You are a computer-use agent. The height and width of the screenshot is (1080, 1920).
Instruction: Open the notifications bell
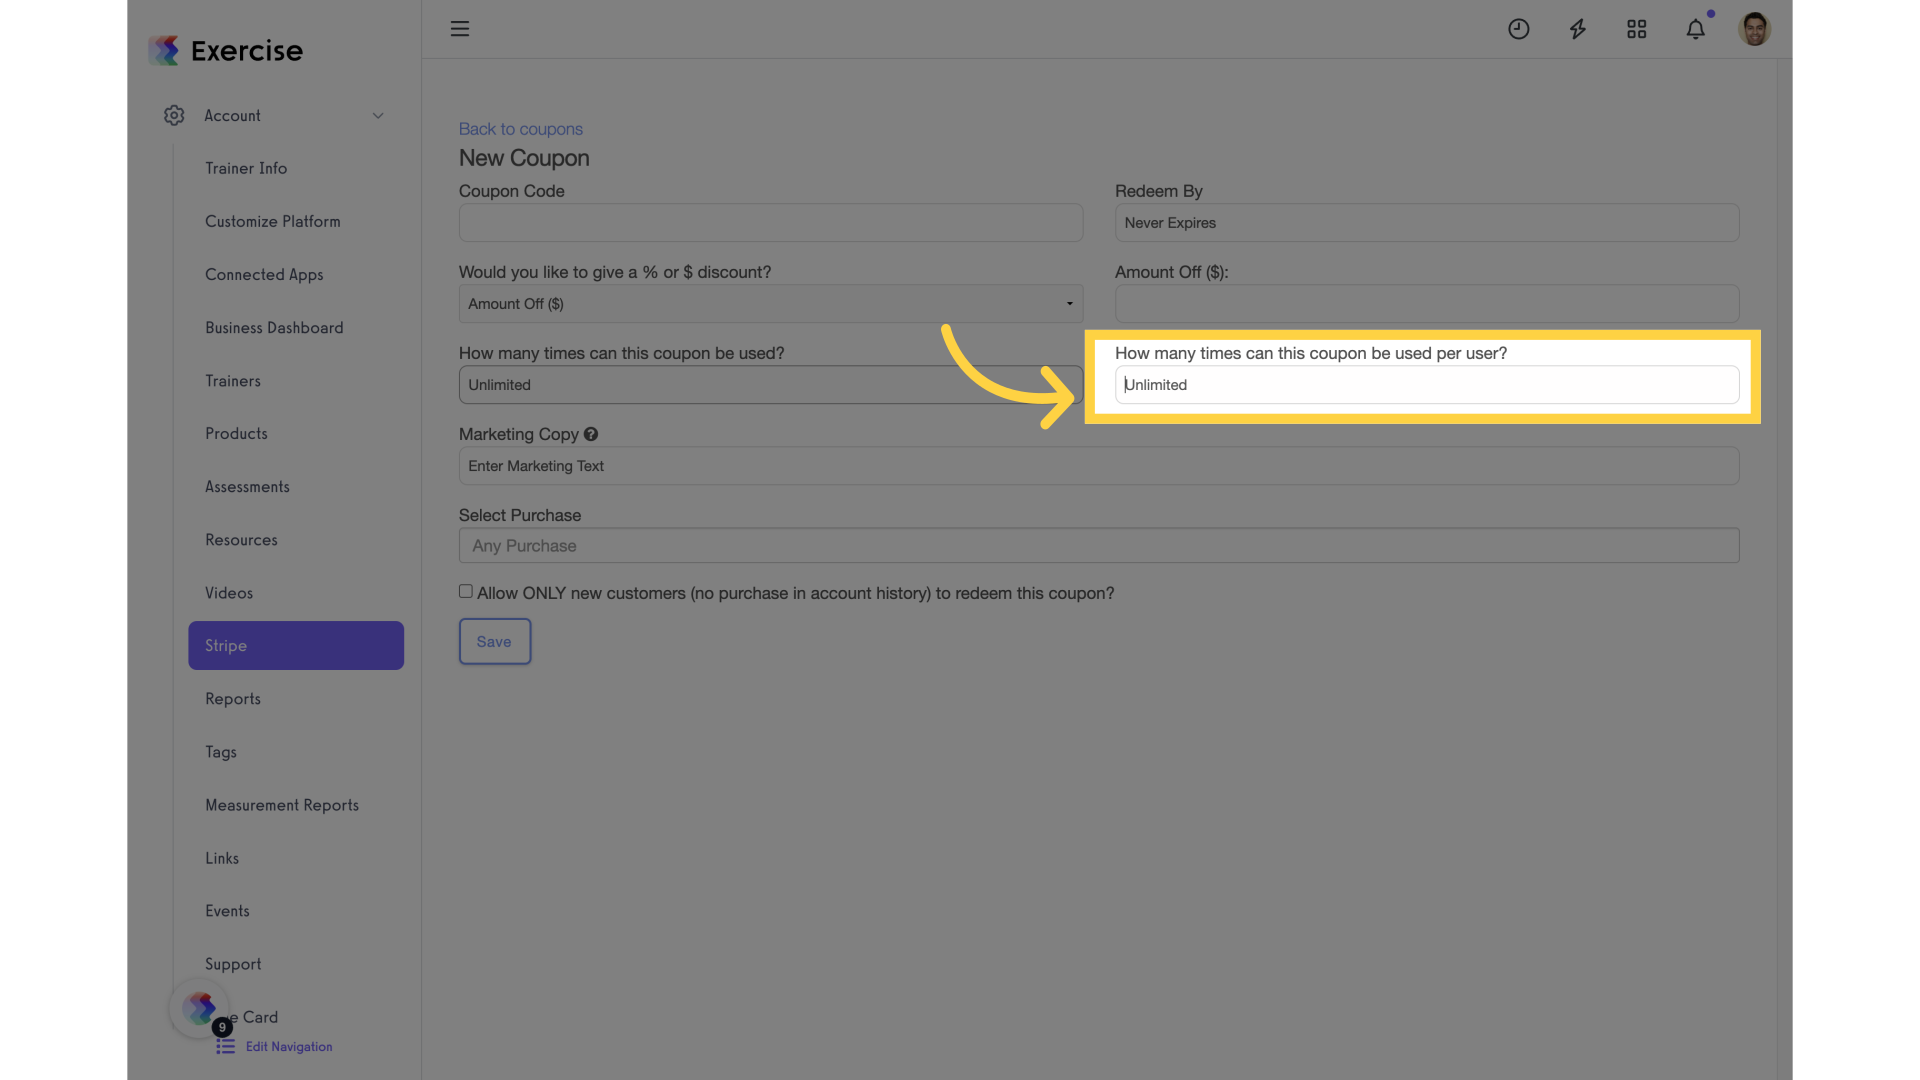click(x=1695, y=29)
